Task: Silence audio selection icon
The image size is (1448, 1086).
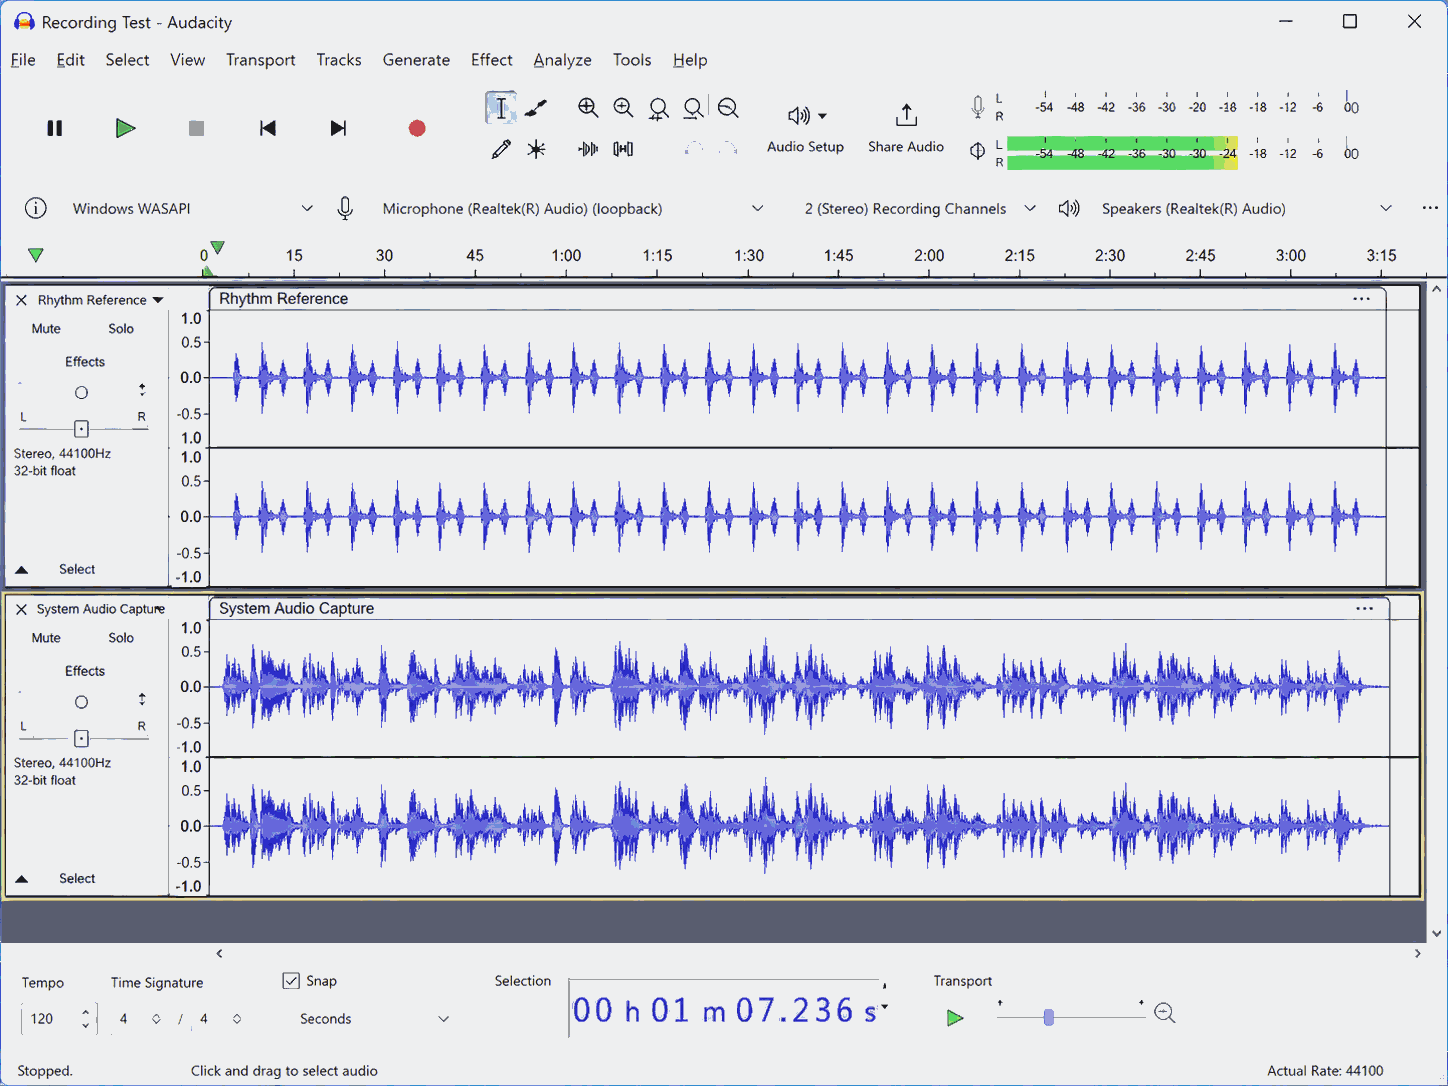Action: tap(623, 149)
